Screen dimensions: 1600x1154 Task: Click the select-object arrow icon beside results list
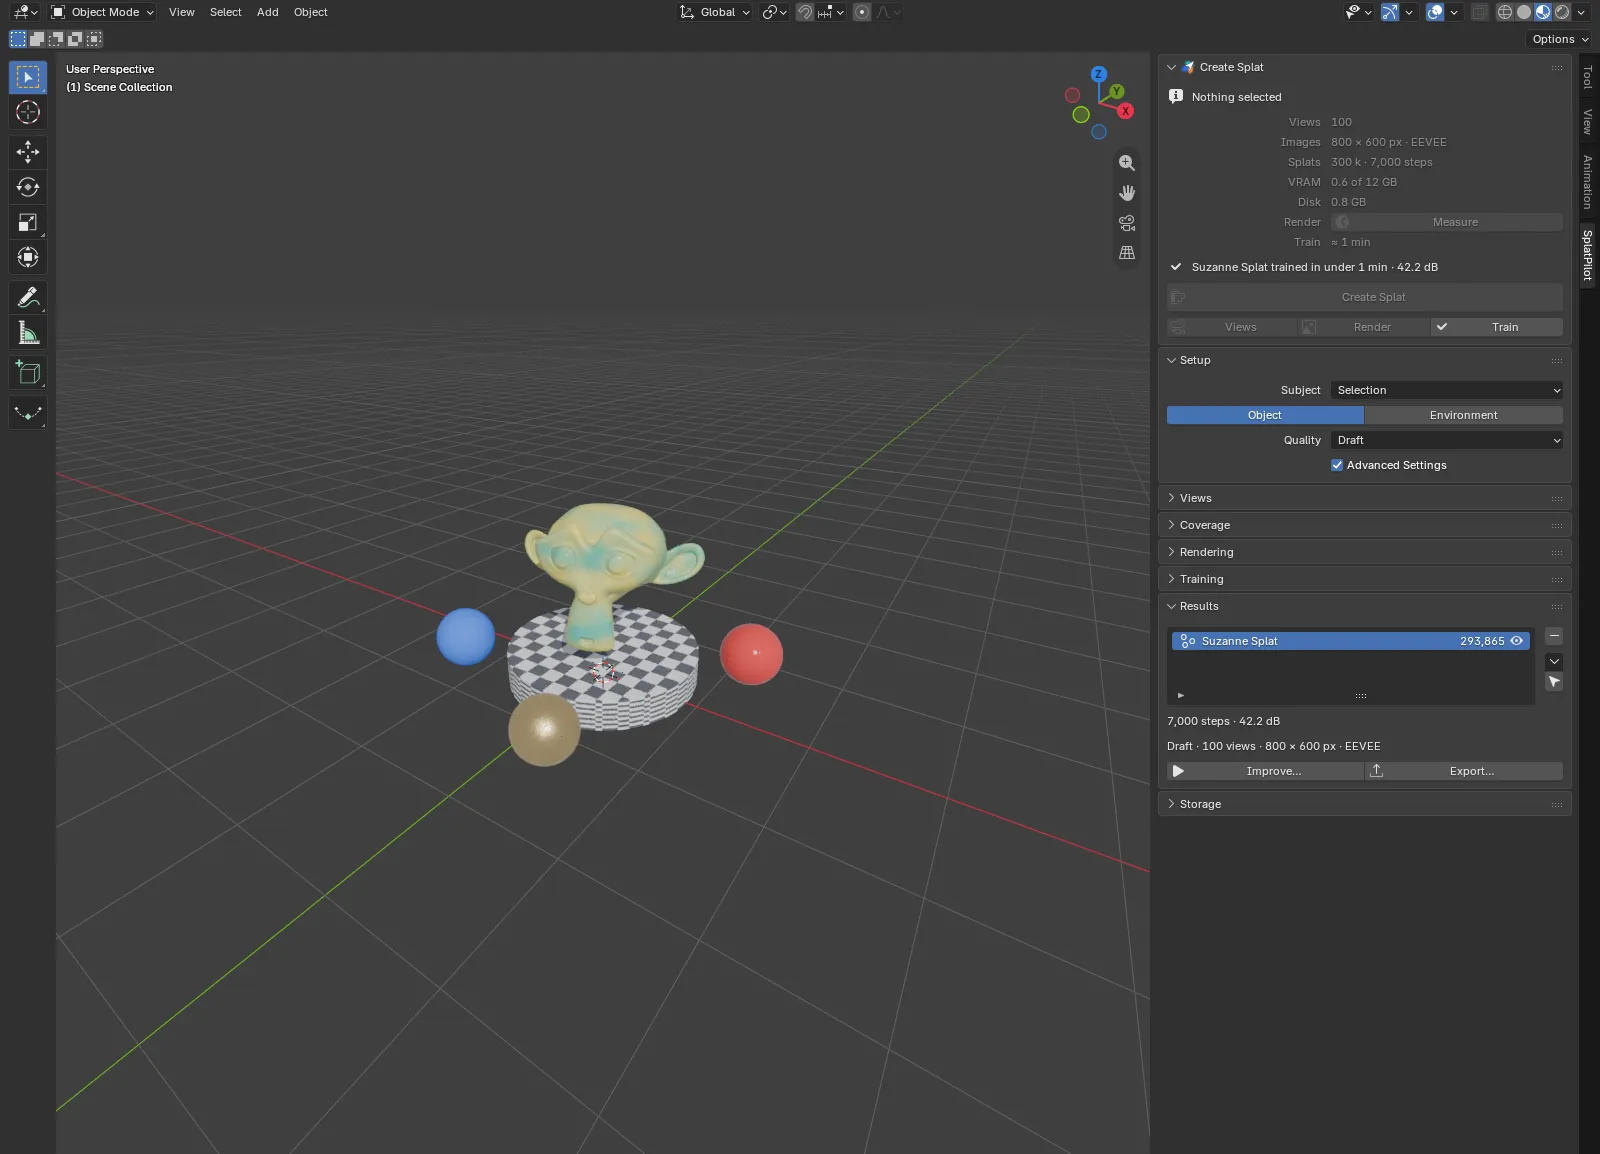(x=1554, y=682)
